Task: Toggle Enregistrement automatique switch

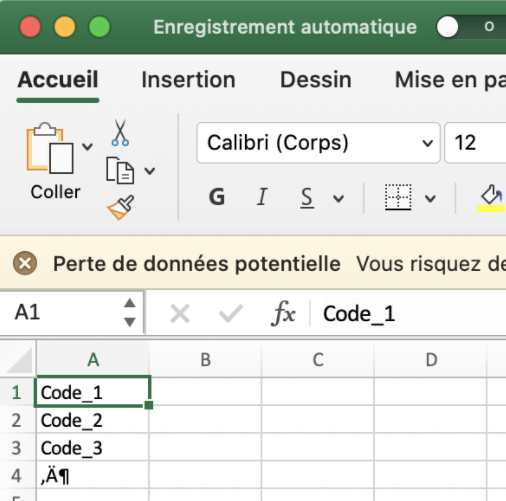Action: [471, 27]
